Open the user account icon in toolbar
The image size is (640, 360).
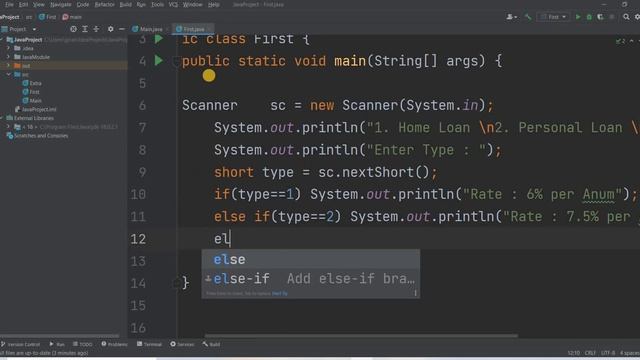click(511, 17)
